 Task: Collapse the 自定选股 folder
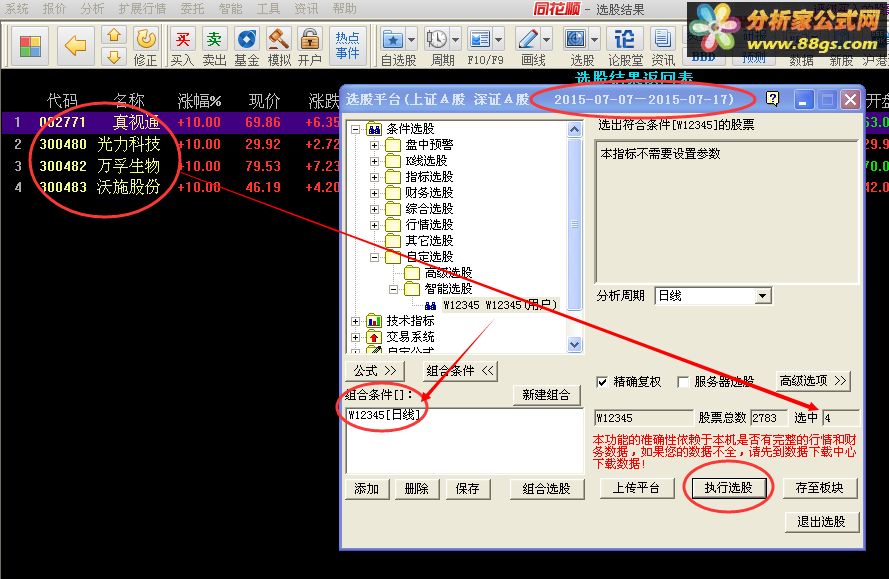click(x=374, y=257)
